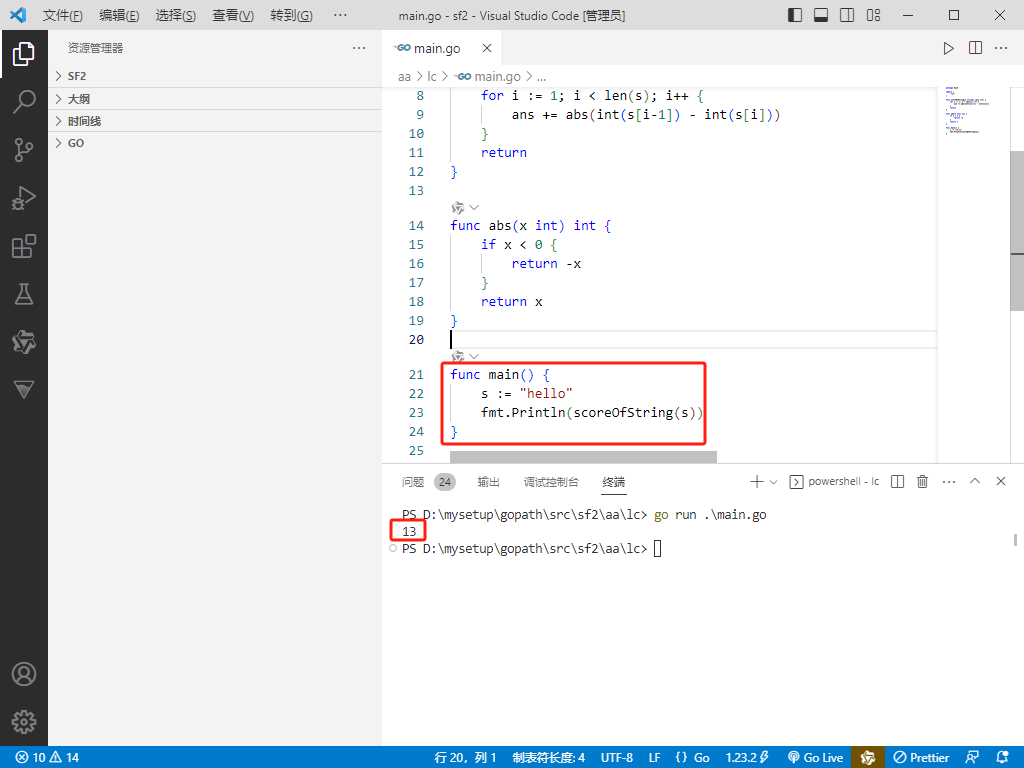The image size is (1024, 768).
Task: Click the Prettier status bar item
Action: pos(921,758)
